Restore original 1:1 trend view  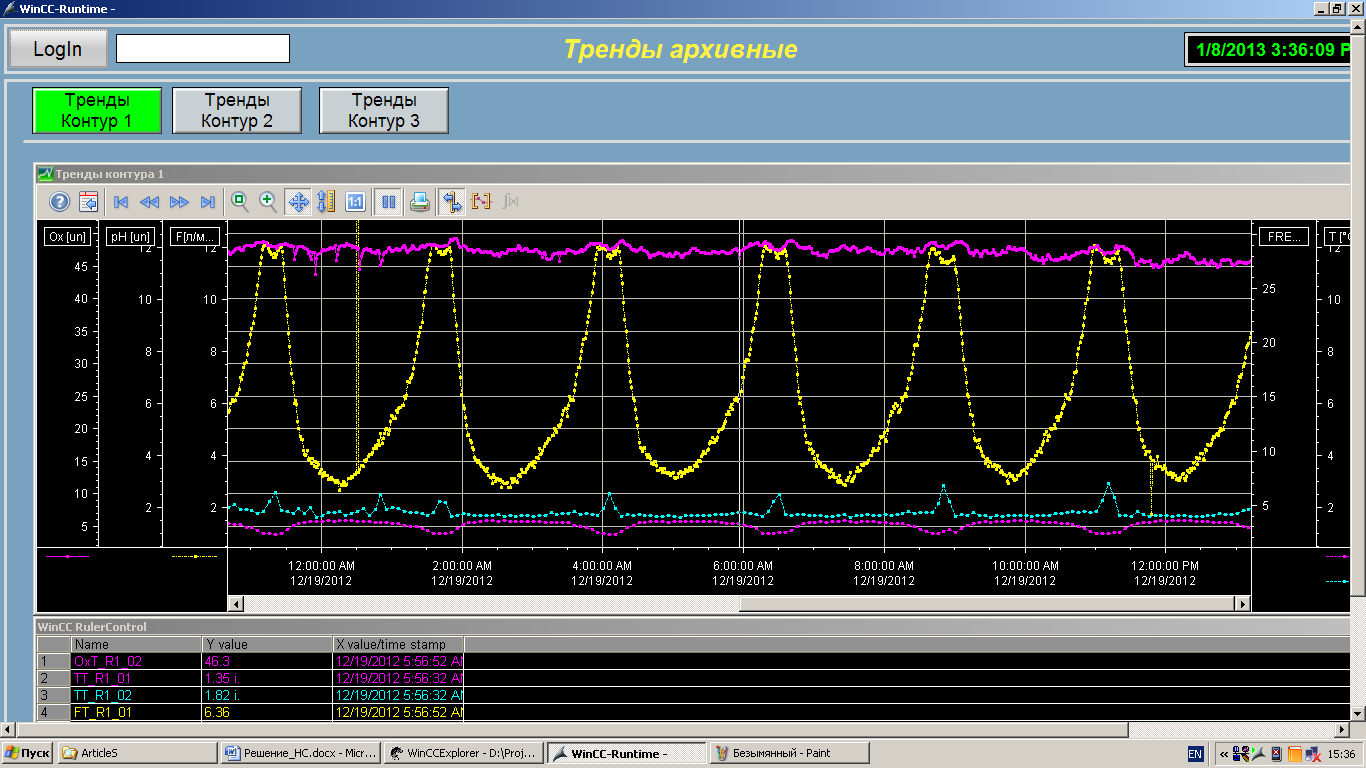355,202
